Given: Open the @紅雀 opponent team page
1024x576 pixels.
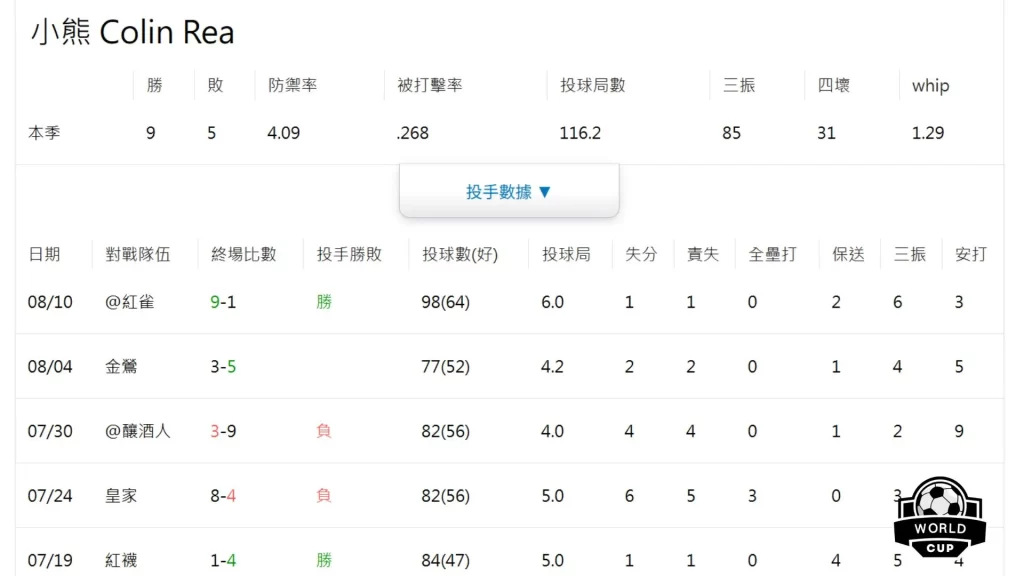Looking at the screenshot, I should (x=131, y=301).
